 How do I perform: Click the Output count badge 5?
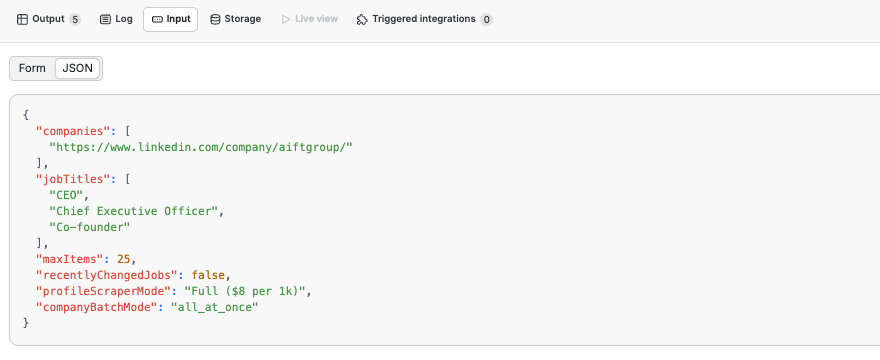pos(75,20)
